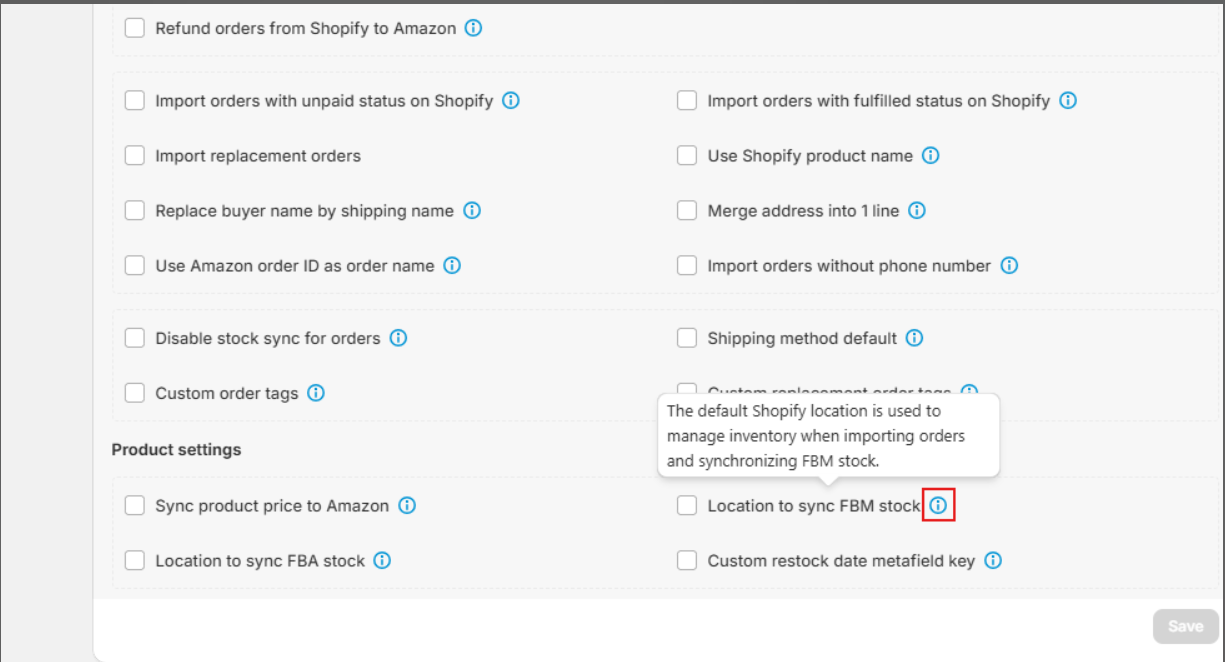Check Import orders with fulfilled status on Shopify
1225x662 pixels.
point(687,101)
